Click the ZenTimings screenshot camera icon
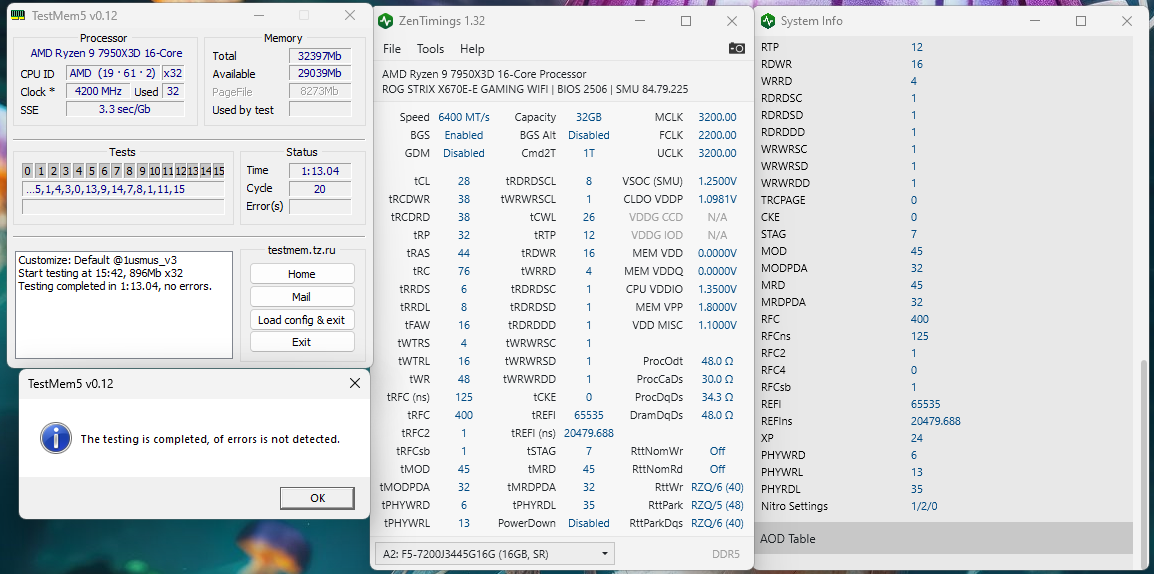 click(737, 49)
